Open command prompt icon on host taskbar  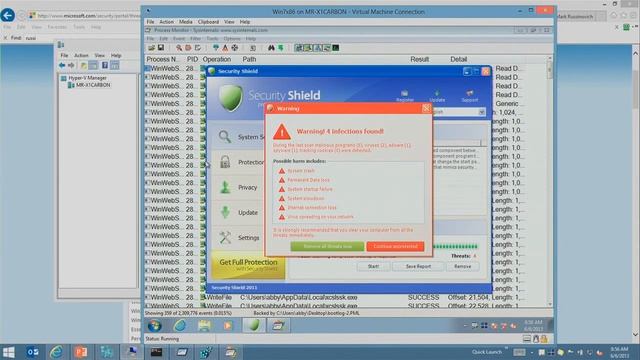[156, 352]
